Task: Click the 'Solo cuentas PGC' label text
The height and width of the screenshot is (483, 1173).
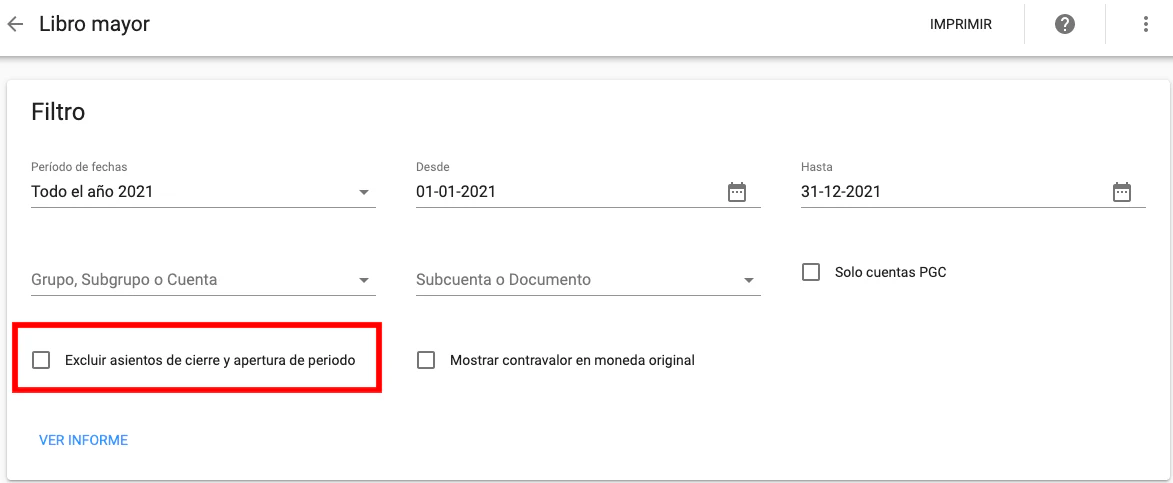Action: click(890, 272)
